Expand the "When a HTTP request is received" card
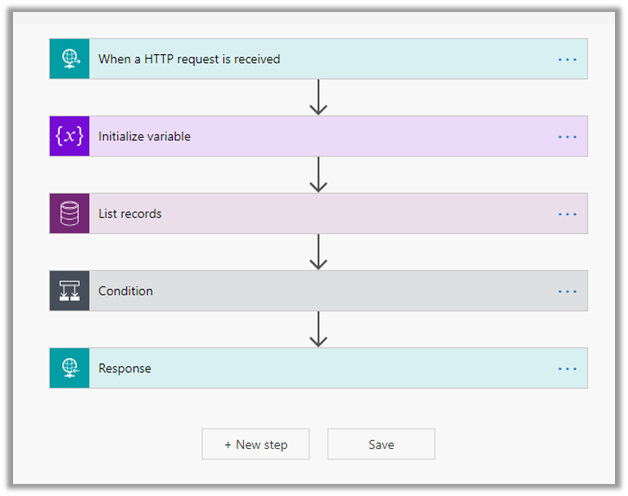 300,59
